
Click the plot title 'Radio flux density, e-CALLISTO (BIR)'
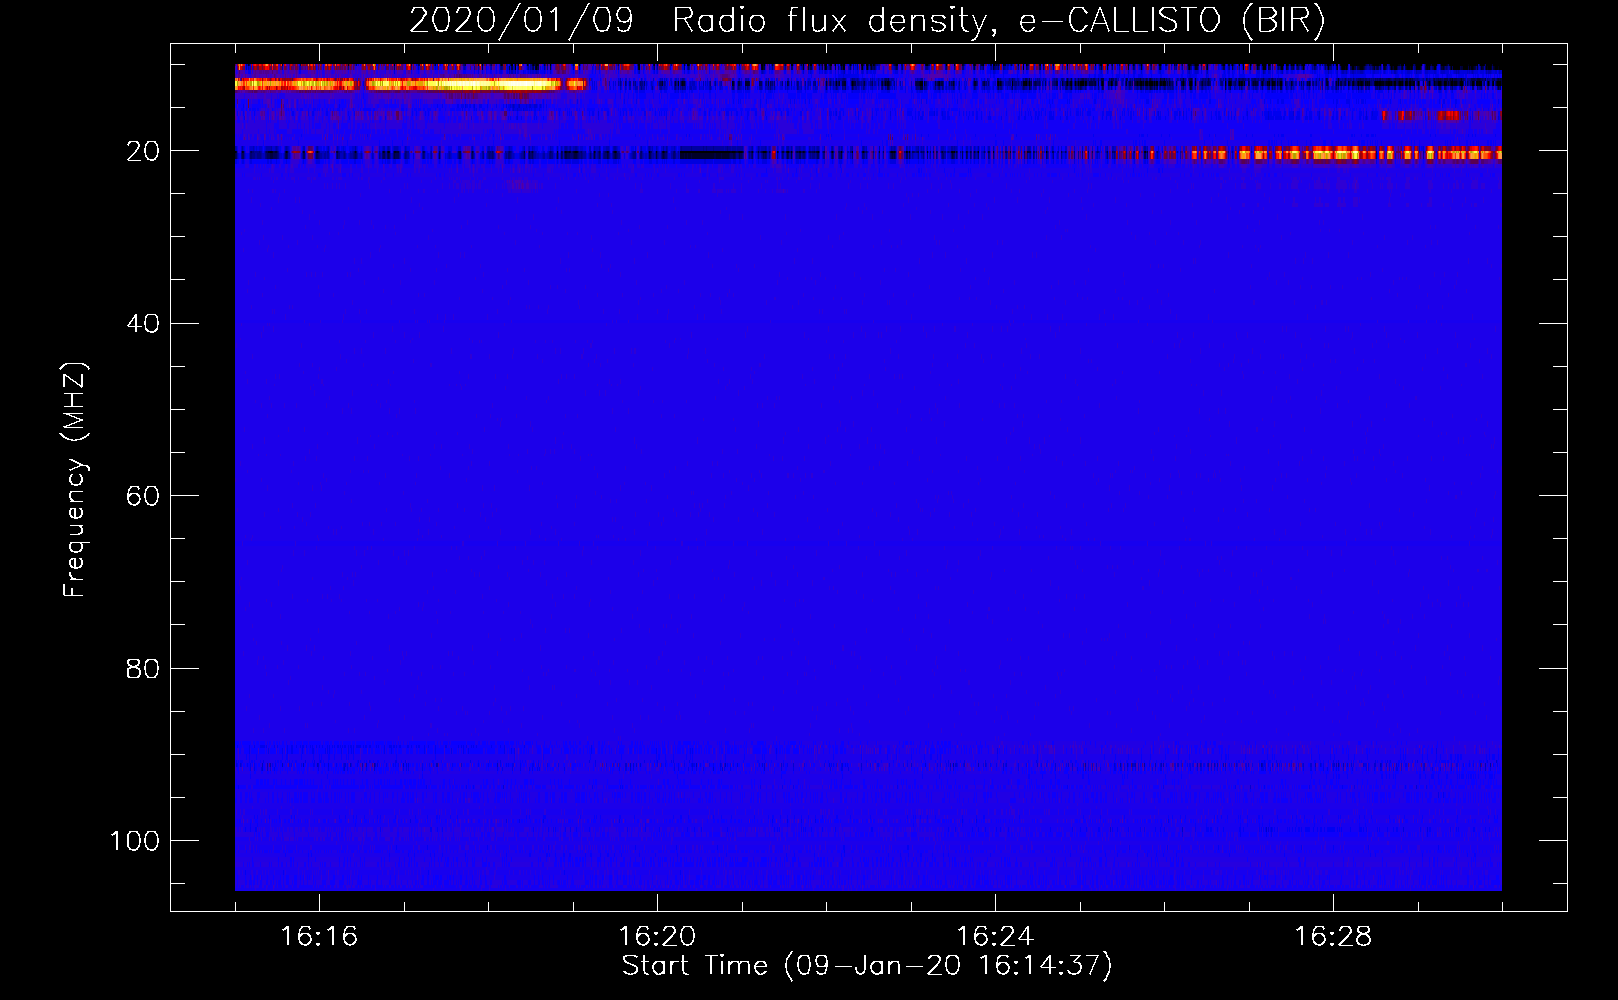[998, 21]
